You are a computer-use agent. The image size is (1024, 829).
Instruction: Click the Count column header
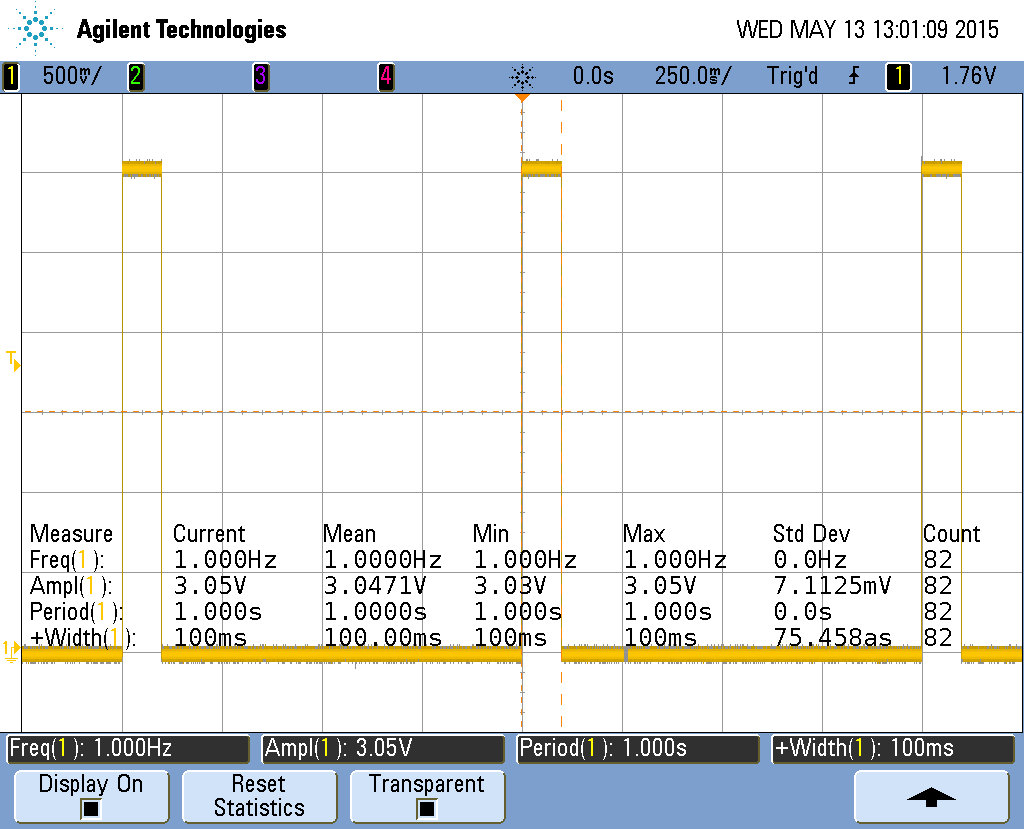tap(952, 534)
